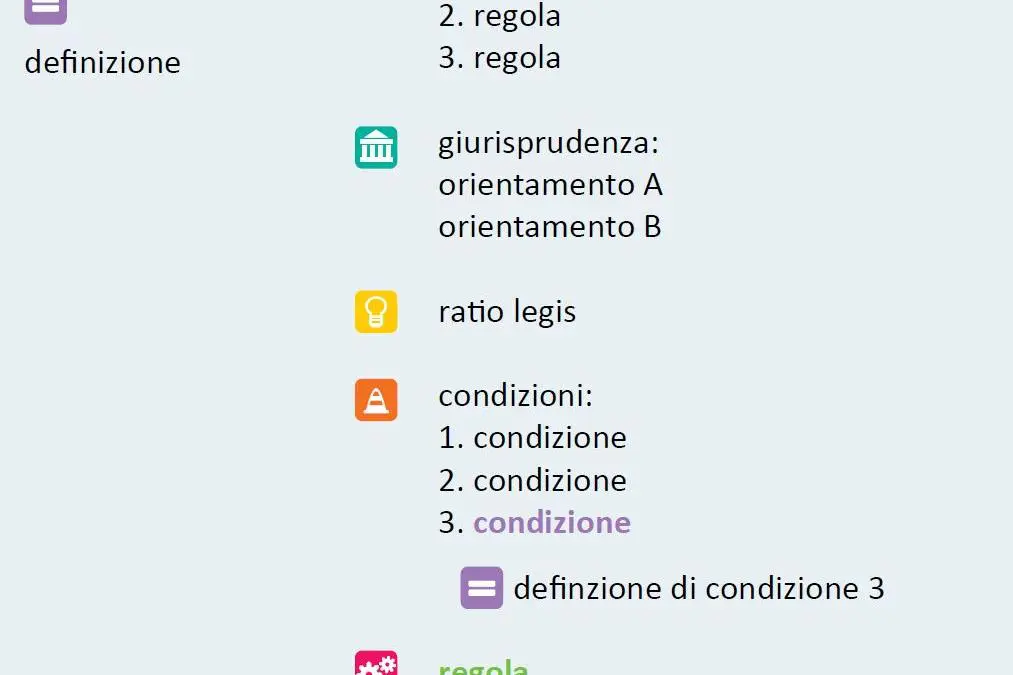This screenshot has height=675, width=1013.
Task: Select list item 2. condizione
Action: coord(532,481)
